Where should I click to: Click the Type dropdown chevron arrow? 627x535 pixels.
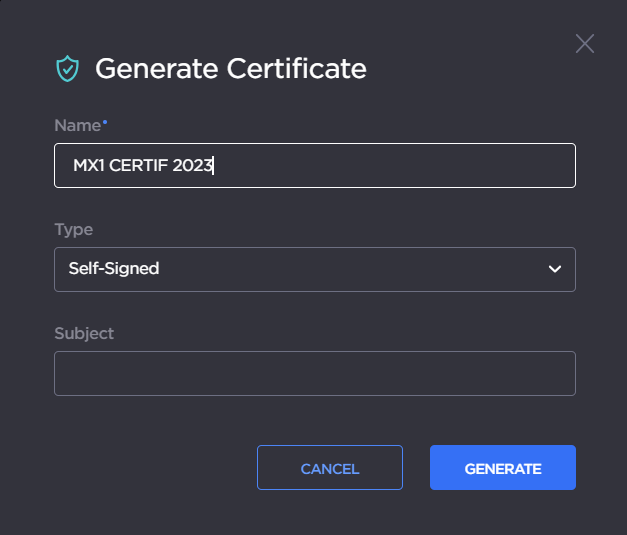(555, 269)
